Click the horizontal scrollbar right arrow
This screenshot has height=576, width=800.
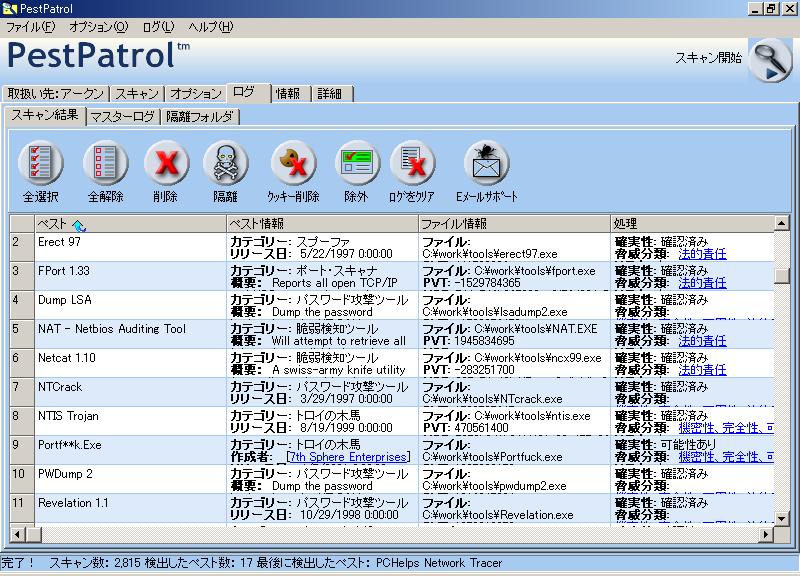(766, 534)
